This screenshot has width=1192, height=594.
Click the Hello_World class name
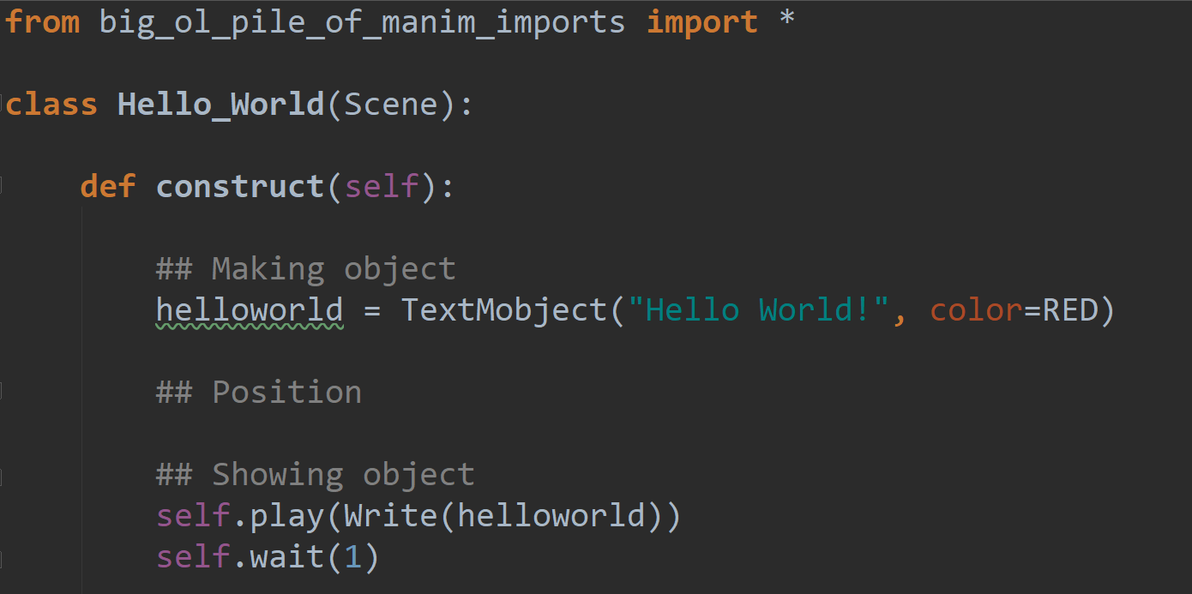[x=221, y=104]
